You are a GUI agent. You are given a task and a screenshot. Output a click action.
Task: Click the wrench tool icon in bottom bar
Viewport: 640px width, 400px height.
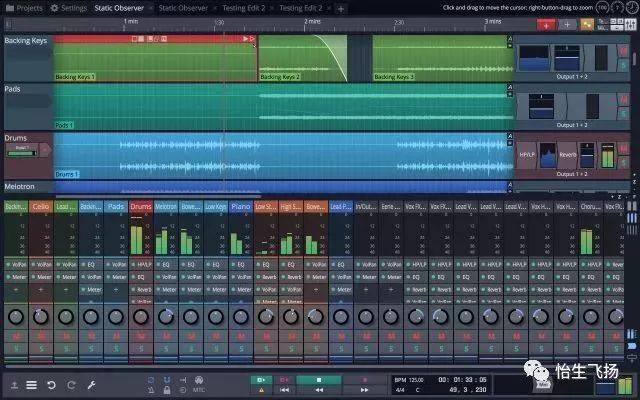pyautogui.click(x=91, y=385)
